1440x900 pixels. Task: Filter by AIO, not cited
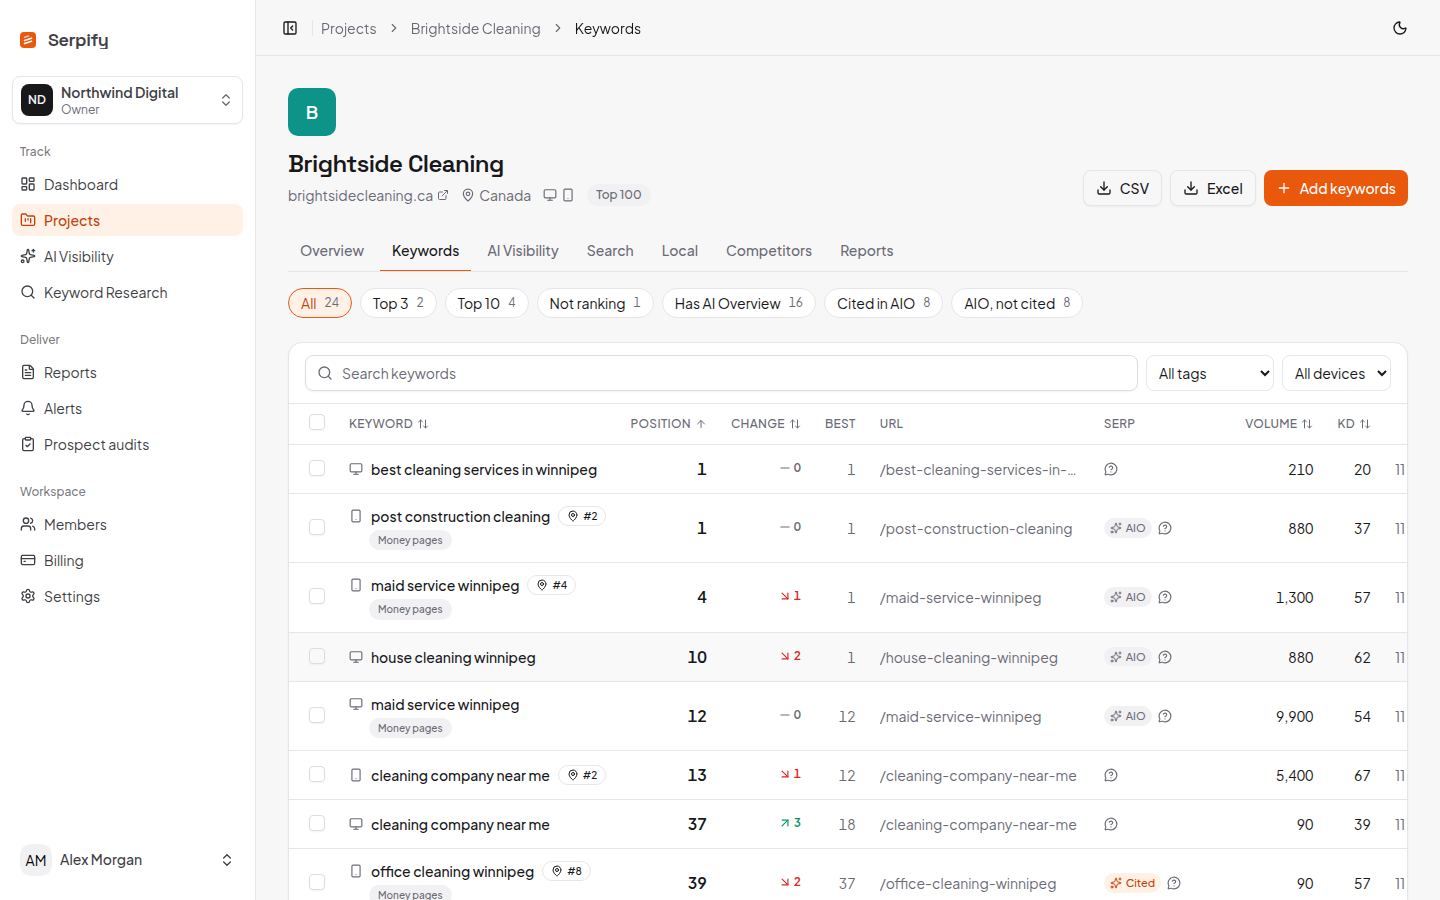click(x=1017, y=303)
